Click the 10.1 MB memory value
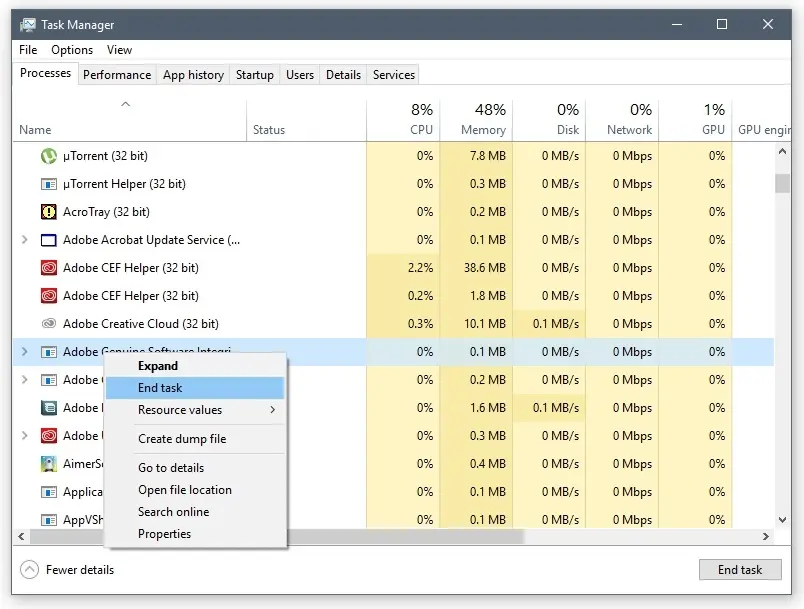Viewport: 804px width, 609px height. 485,324
